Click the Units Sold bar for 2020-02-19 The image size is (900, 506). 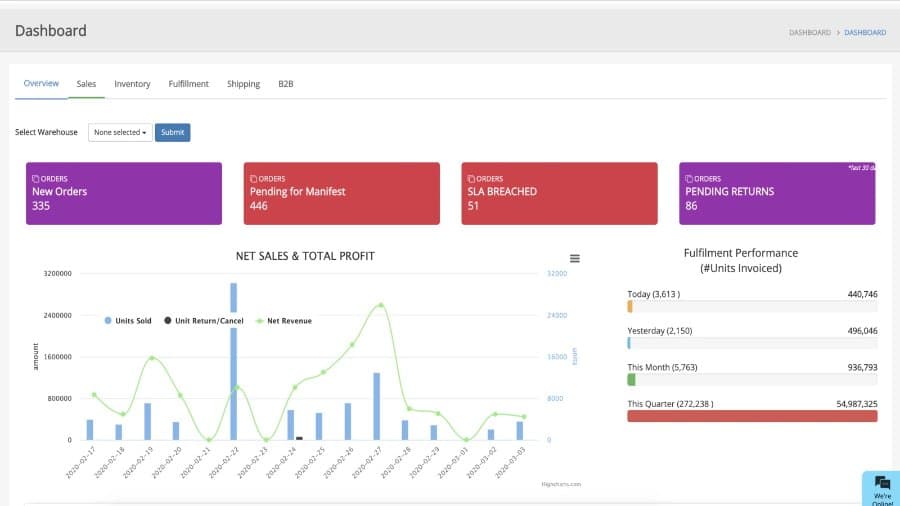tap(148, 422)
